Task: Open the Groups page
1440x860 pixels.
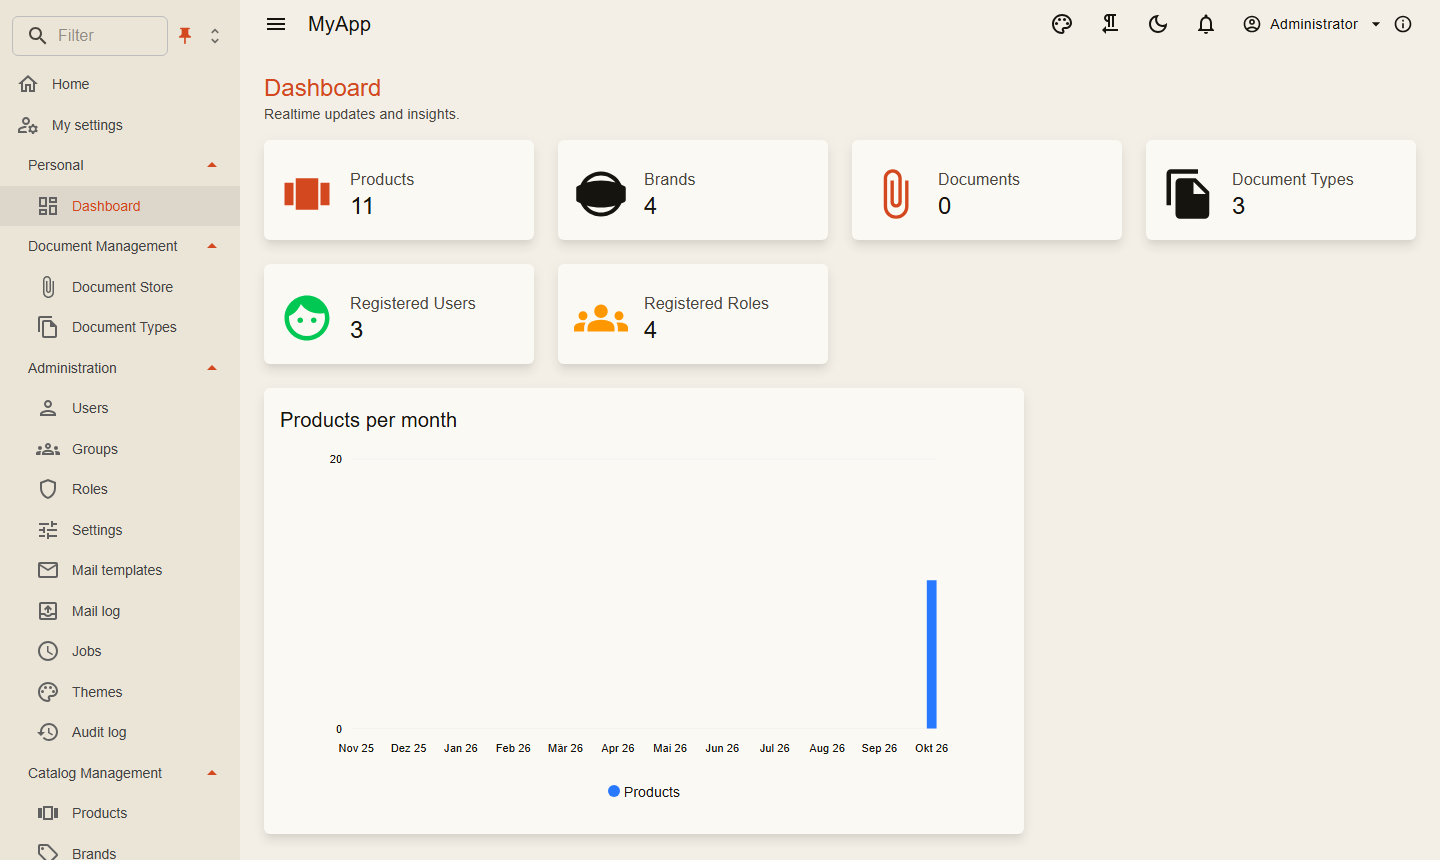Action: (x=120, y=449)
